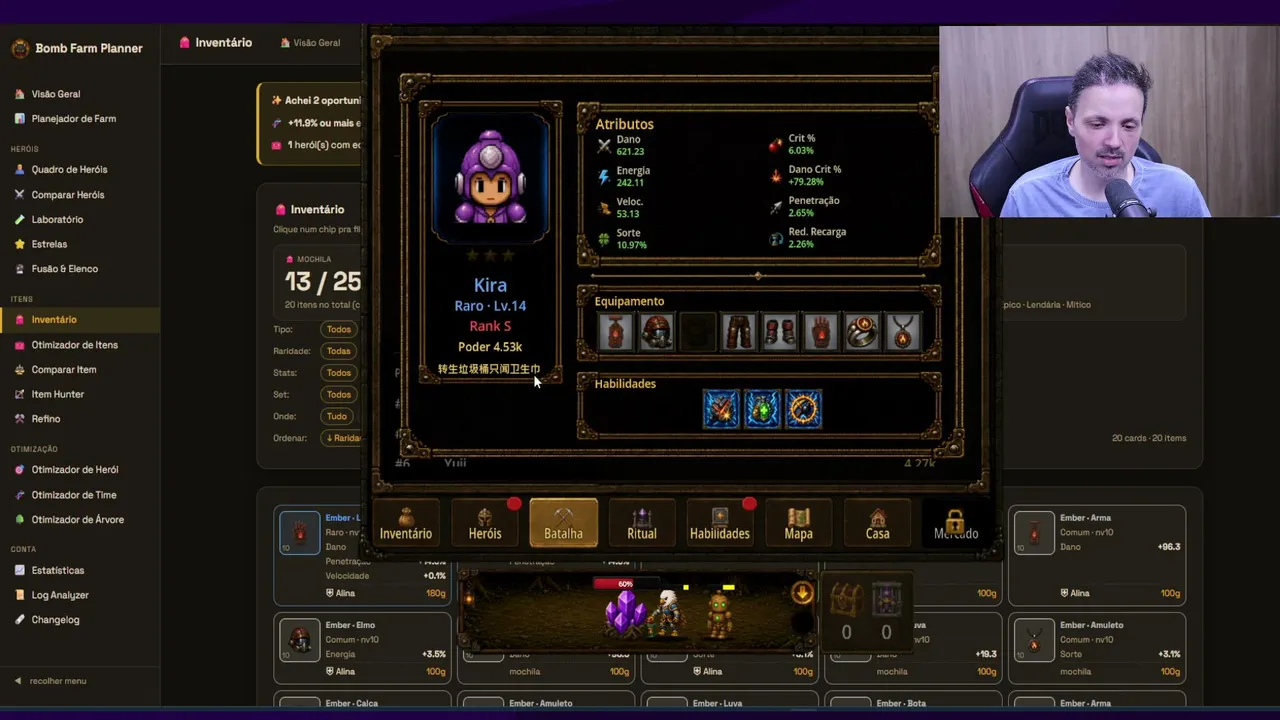Screen dimensions: 1280x720
Task: Select the Raridade filter chip Todas
Action: (339, 351)
